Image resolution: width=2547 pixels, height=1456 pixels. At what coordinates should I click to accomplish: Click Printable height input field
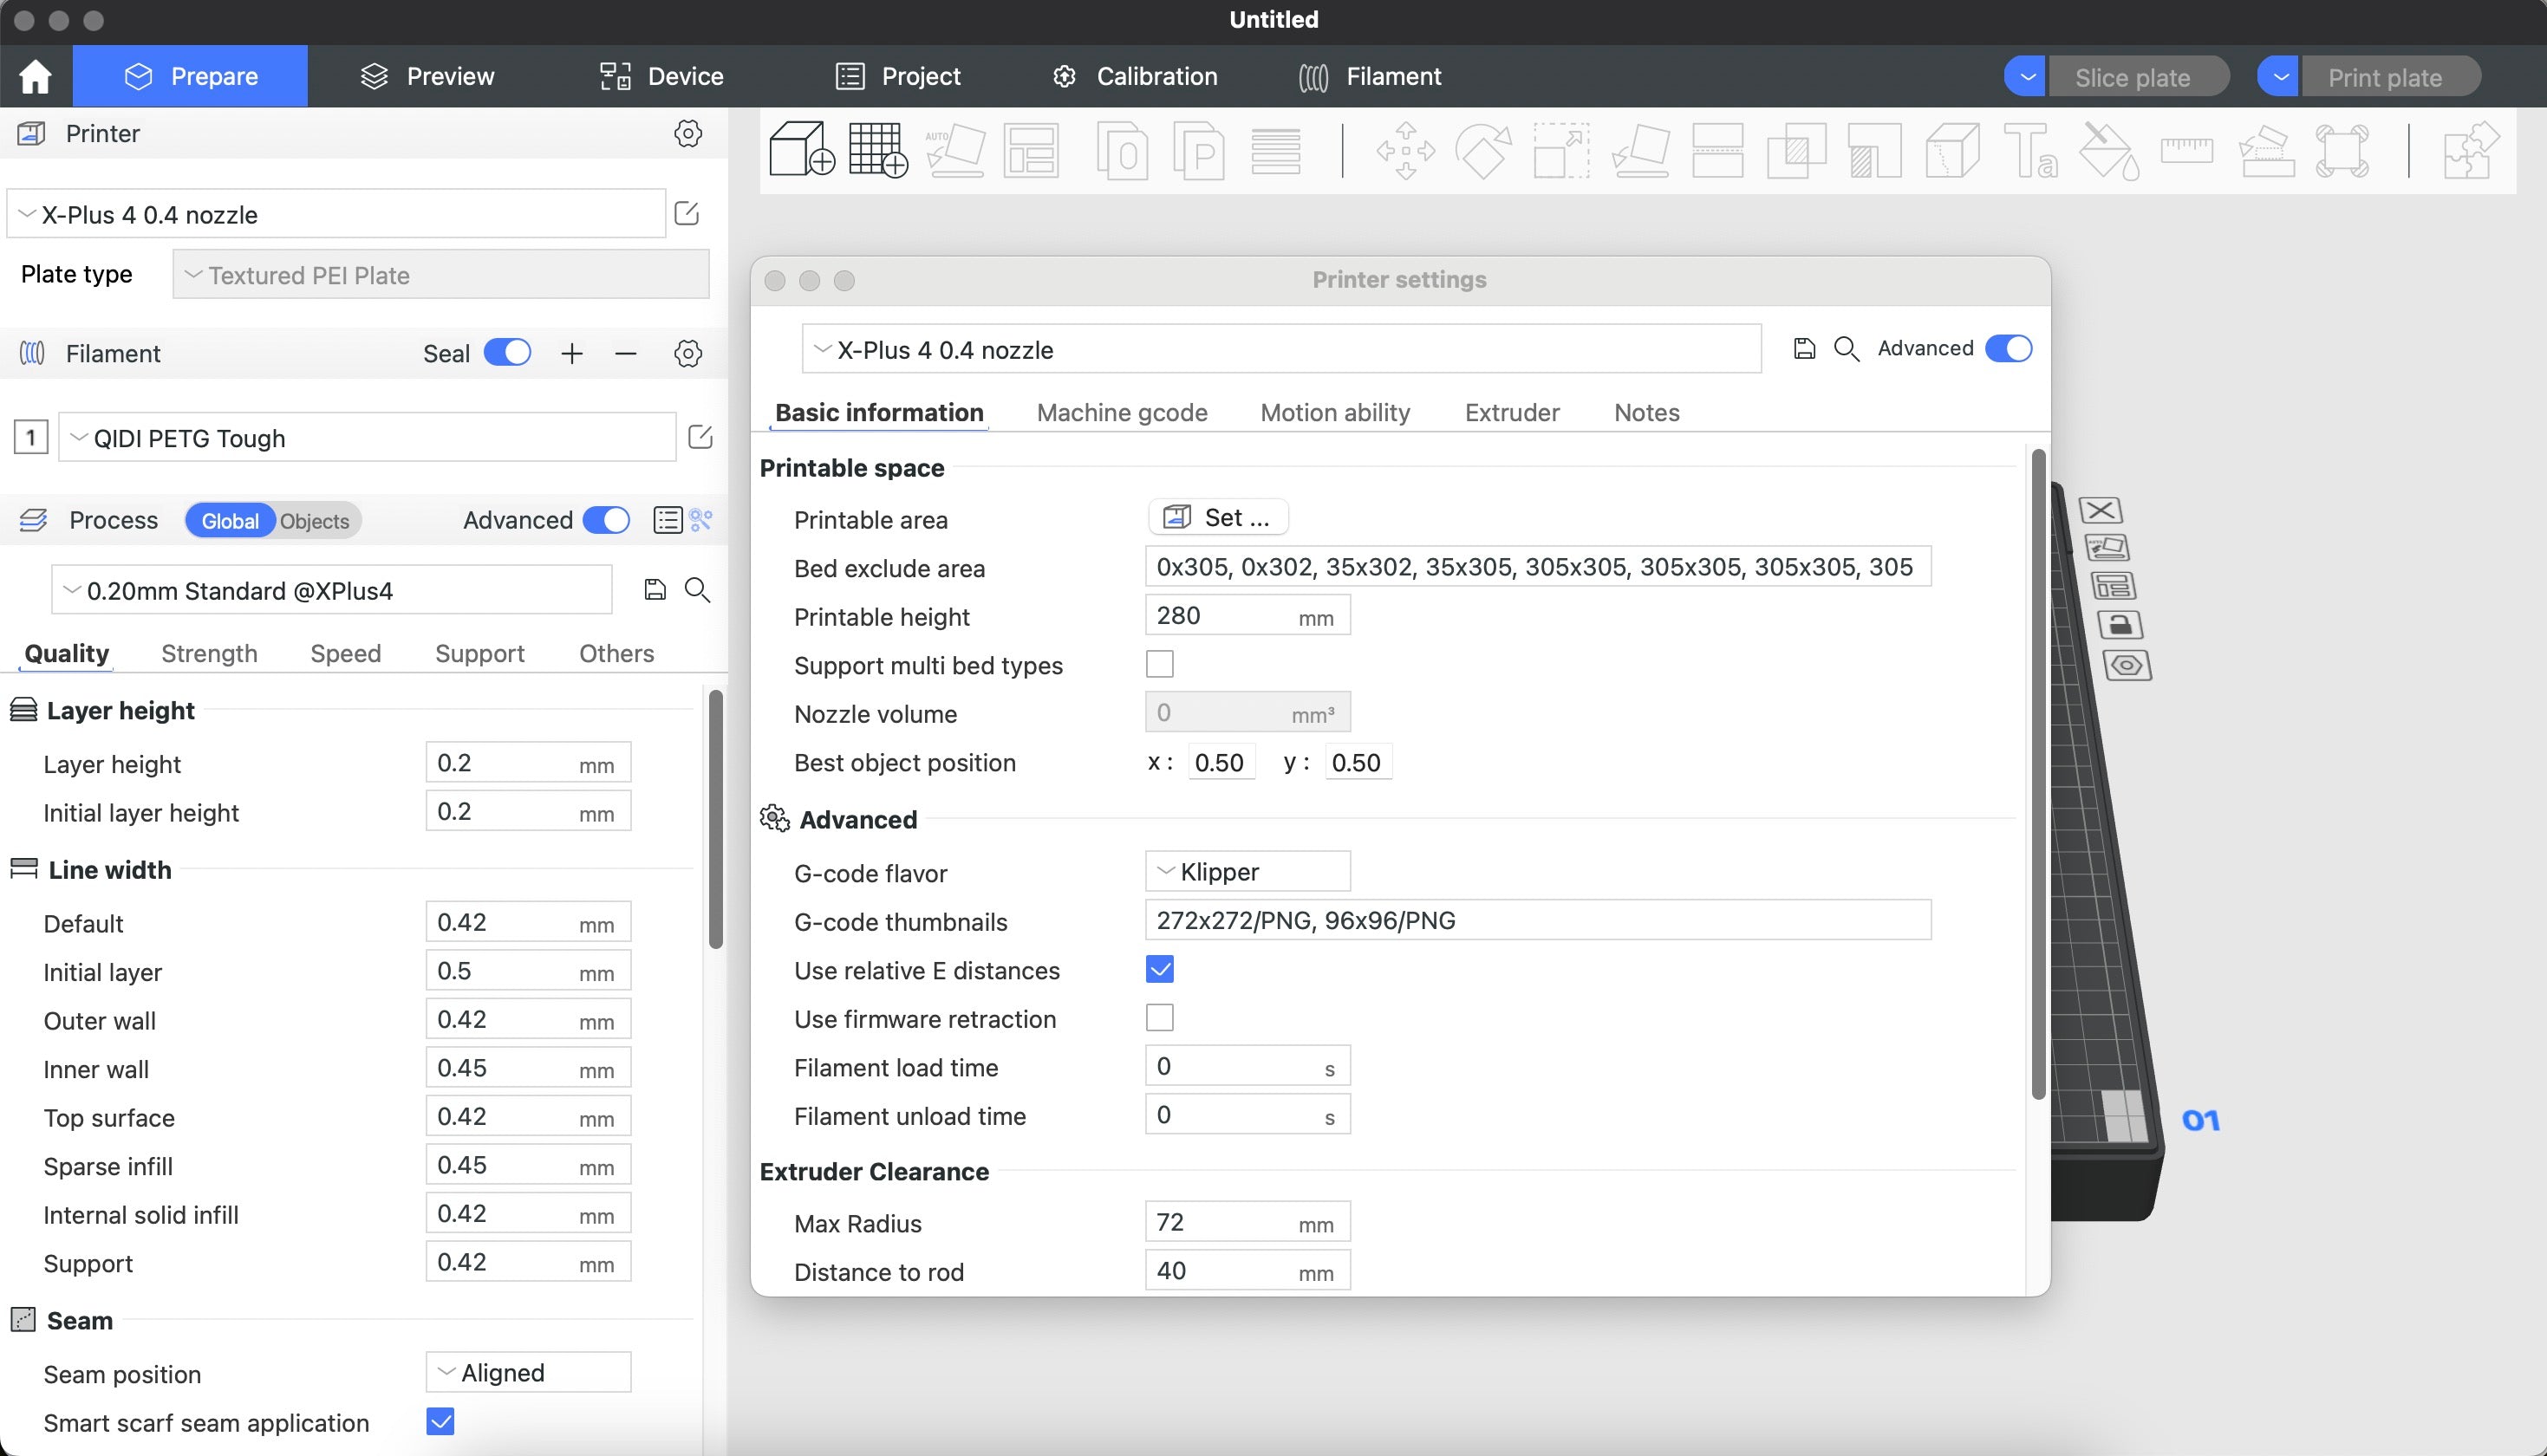click(x=1220, y=616)
